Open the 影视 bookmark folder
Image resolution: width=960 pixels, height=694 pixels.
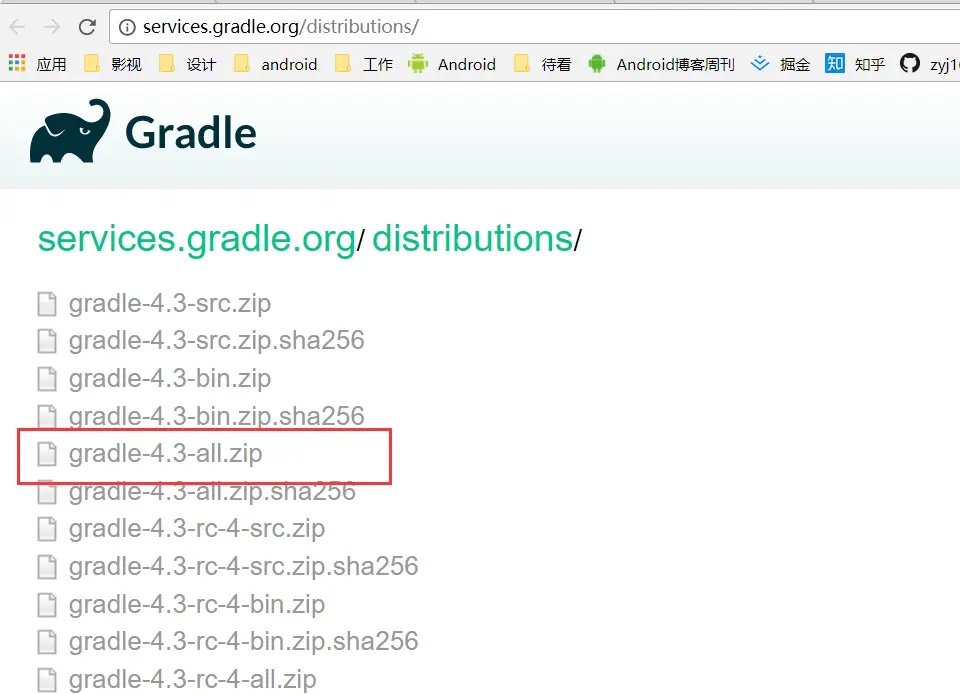(113, 64)
